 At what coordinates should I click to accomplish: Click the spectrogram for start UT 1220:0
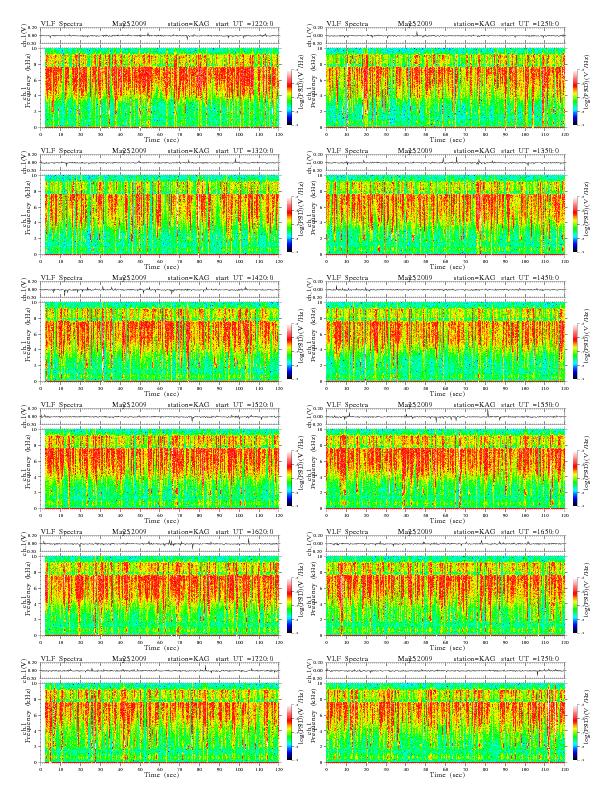[160, 88]
